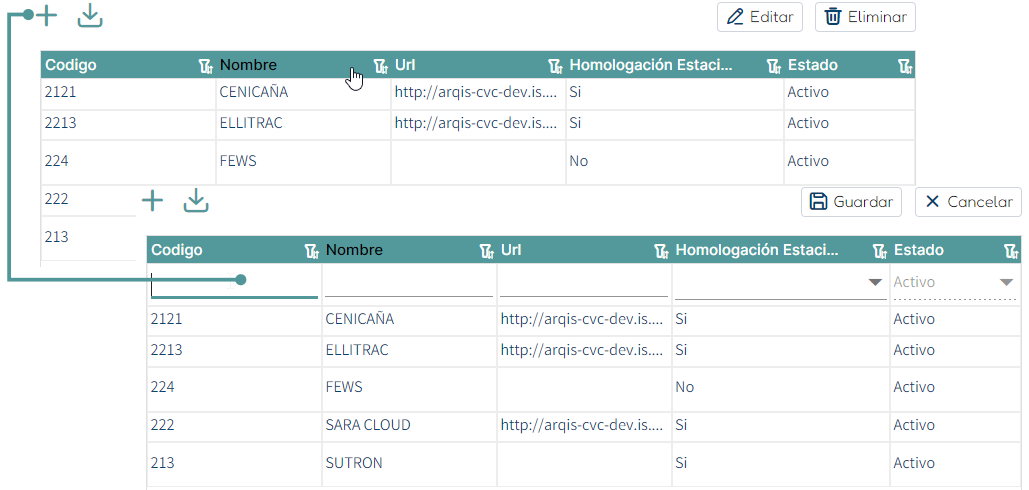Image resolution: width=1029 pixels, height=490 pixels.
Task: Focus the new row Codigo input field
Action: coord(234,285)
